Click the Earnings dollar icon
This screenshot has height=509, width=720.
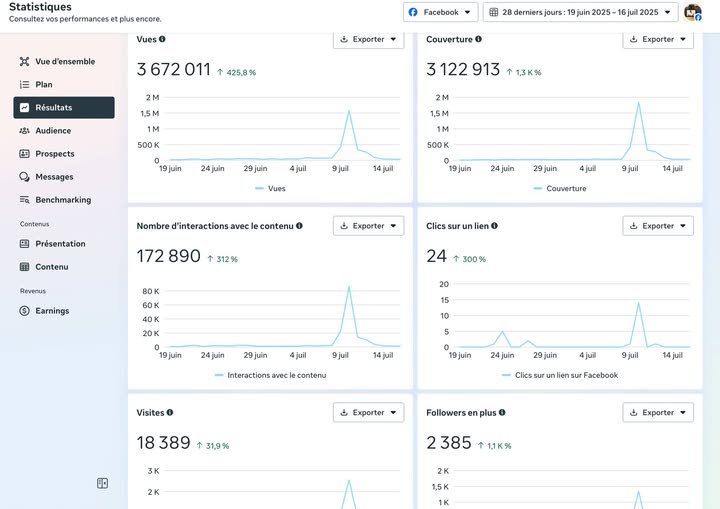coord(25,311)
